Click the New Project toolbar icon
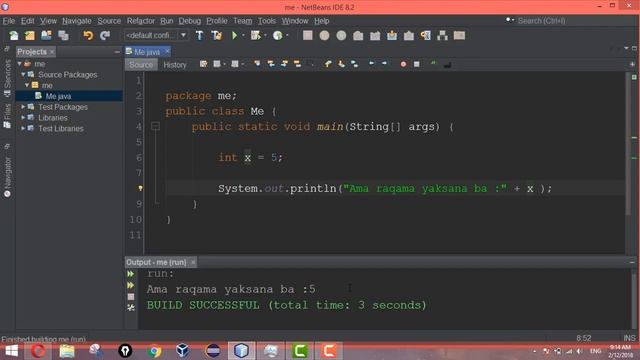The width and height of the screenshot is (640, 360). pos(30,36)
